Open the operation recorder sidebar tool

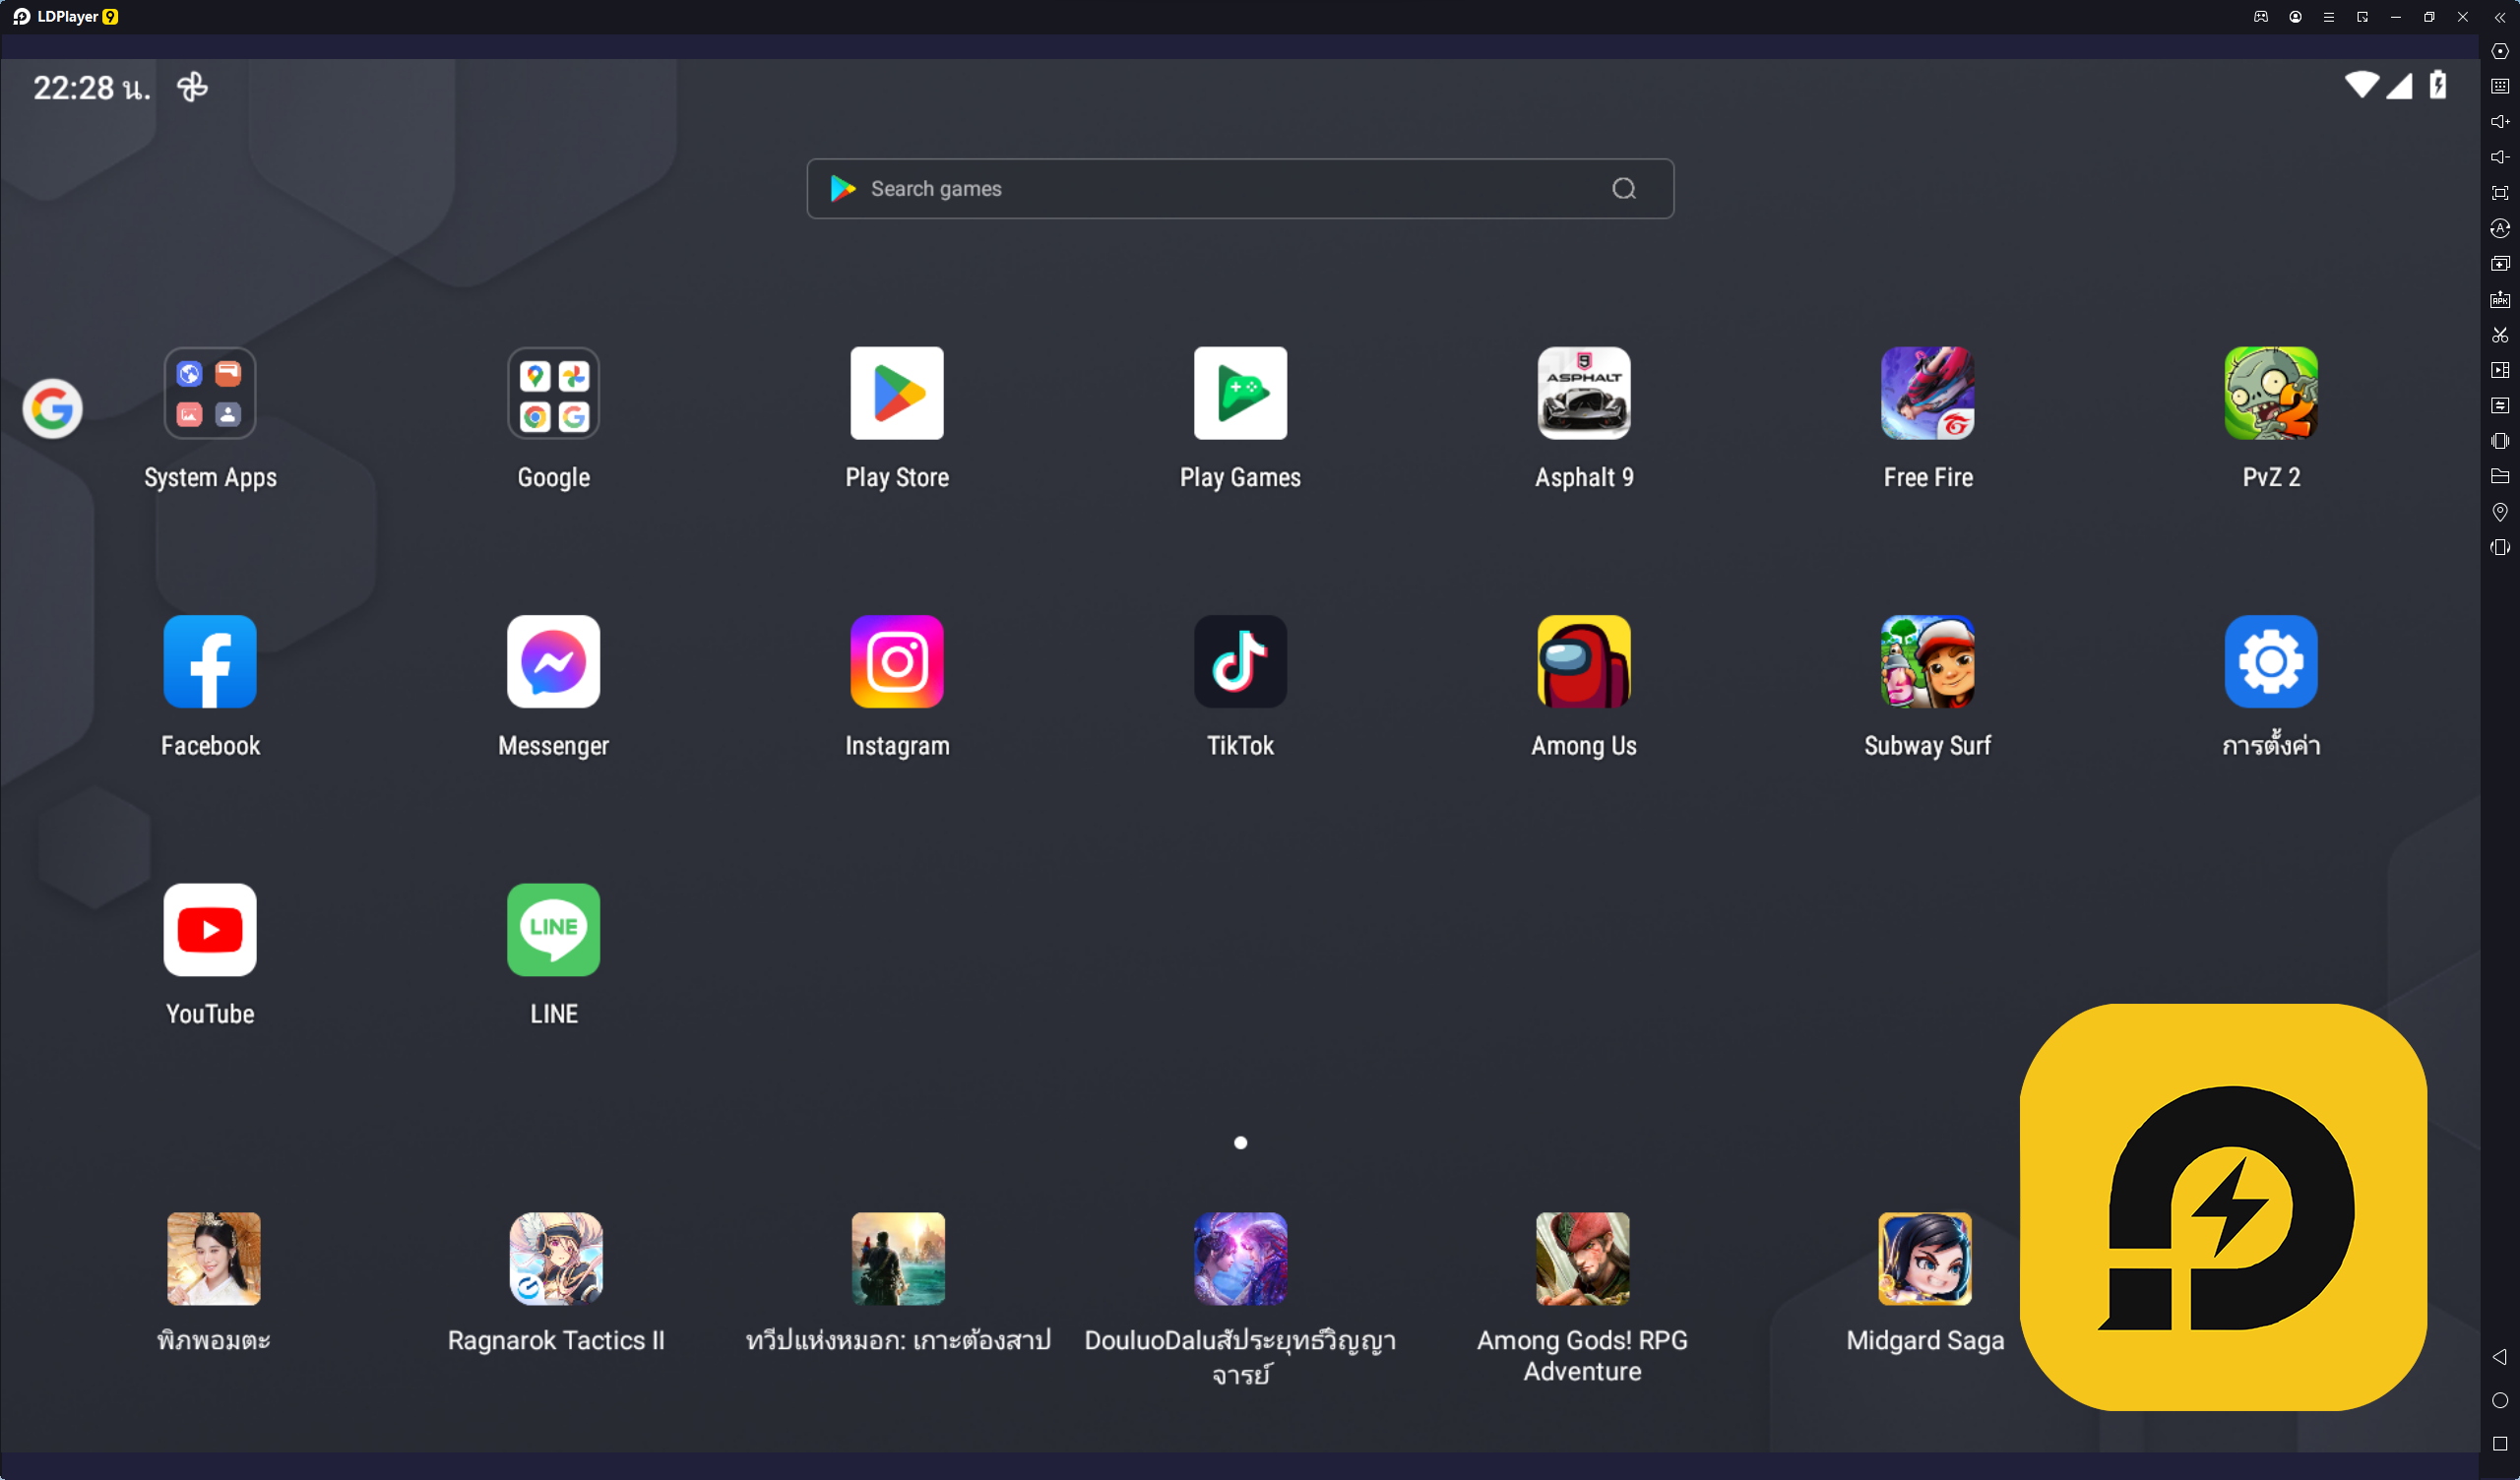tap(2500, 370)
